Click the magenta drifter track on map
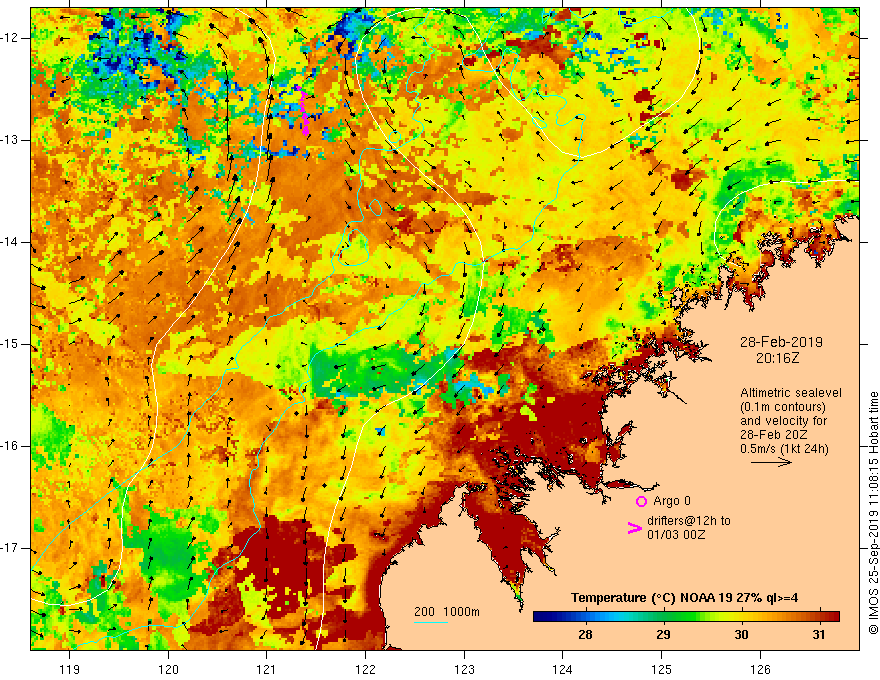Screen dimensions: 880x680 pos(303,111)
